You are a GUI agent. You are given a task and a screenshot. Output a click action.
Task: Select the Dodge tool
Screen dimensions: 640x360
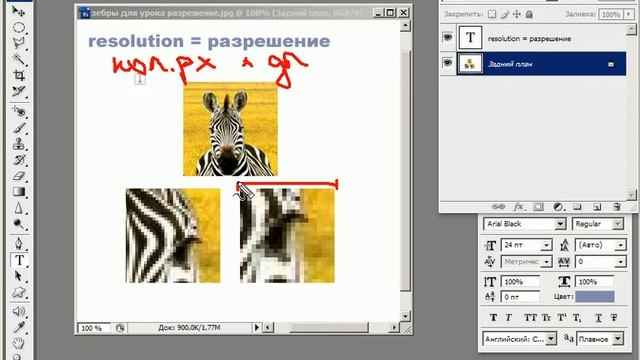point(18,224)
